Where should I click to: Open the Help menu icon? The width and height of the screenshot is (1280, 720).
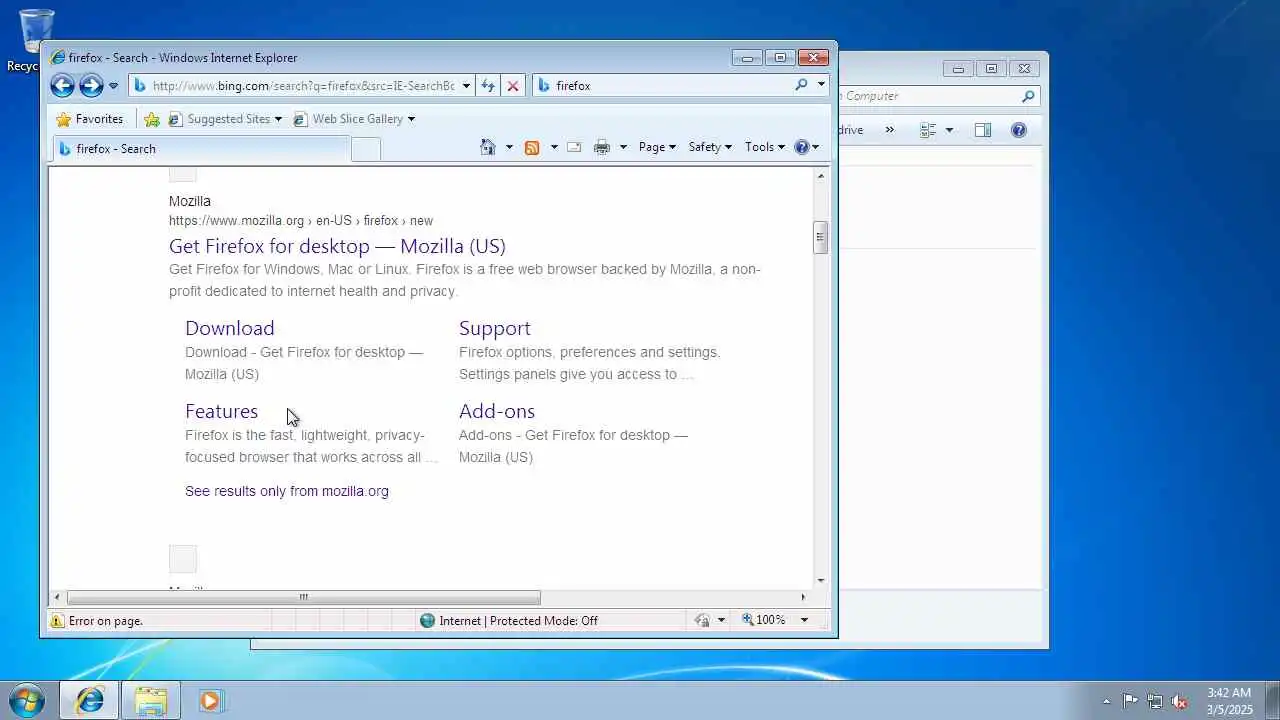pos(806,147)
